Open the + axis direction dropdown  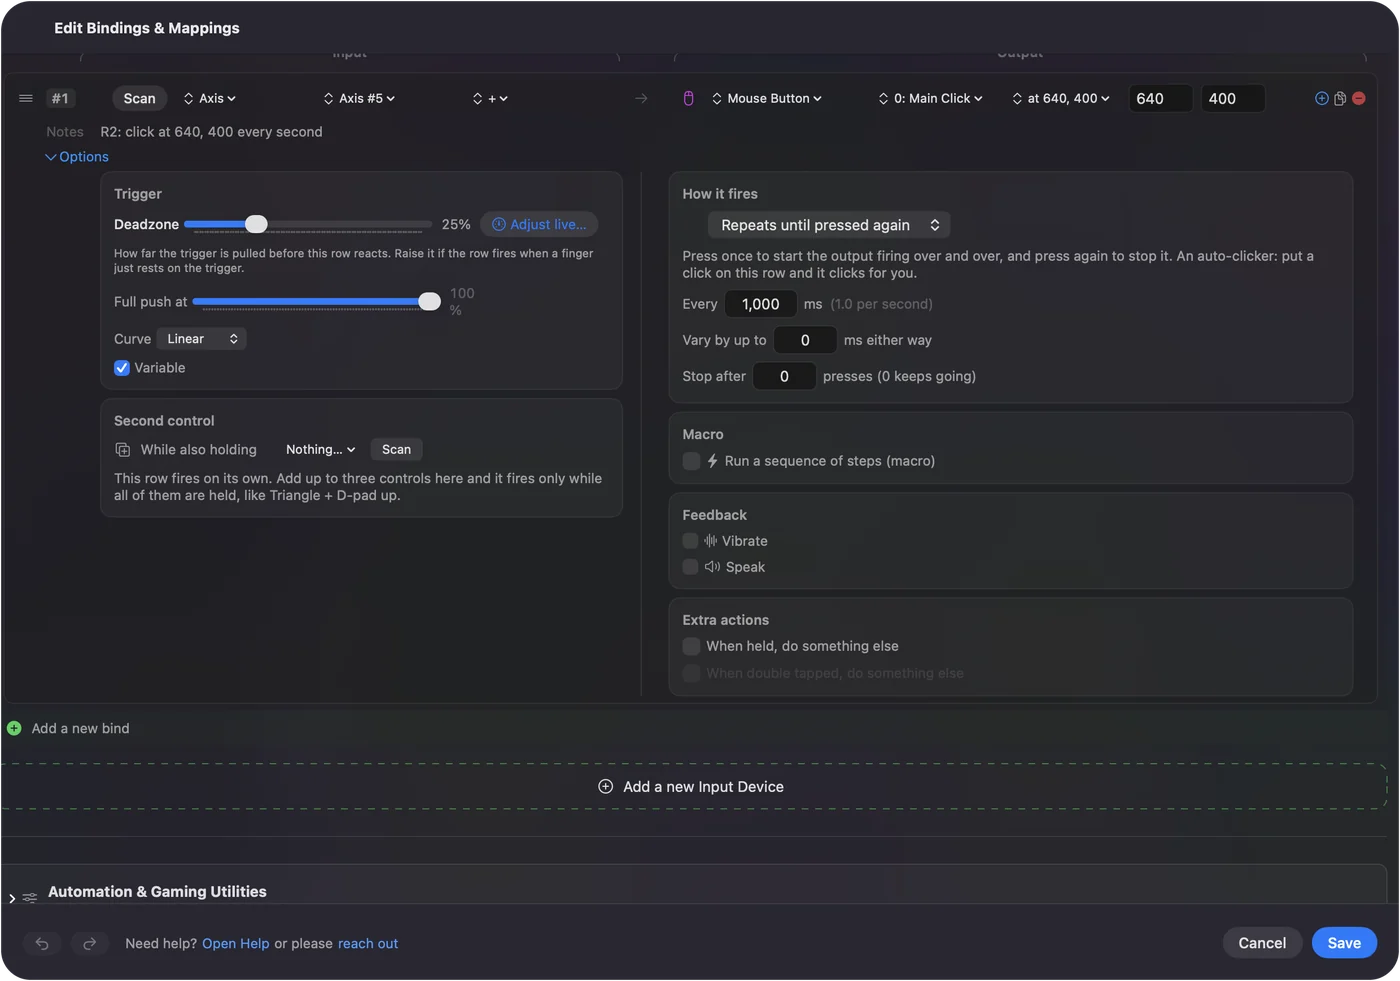[490, 98]
